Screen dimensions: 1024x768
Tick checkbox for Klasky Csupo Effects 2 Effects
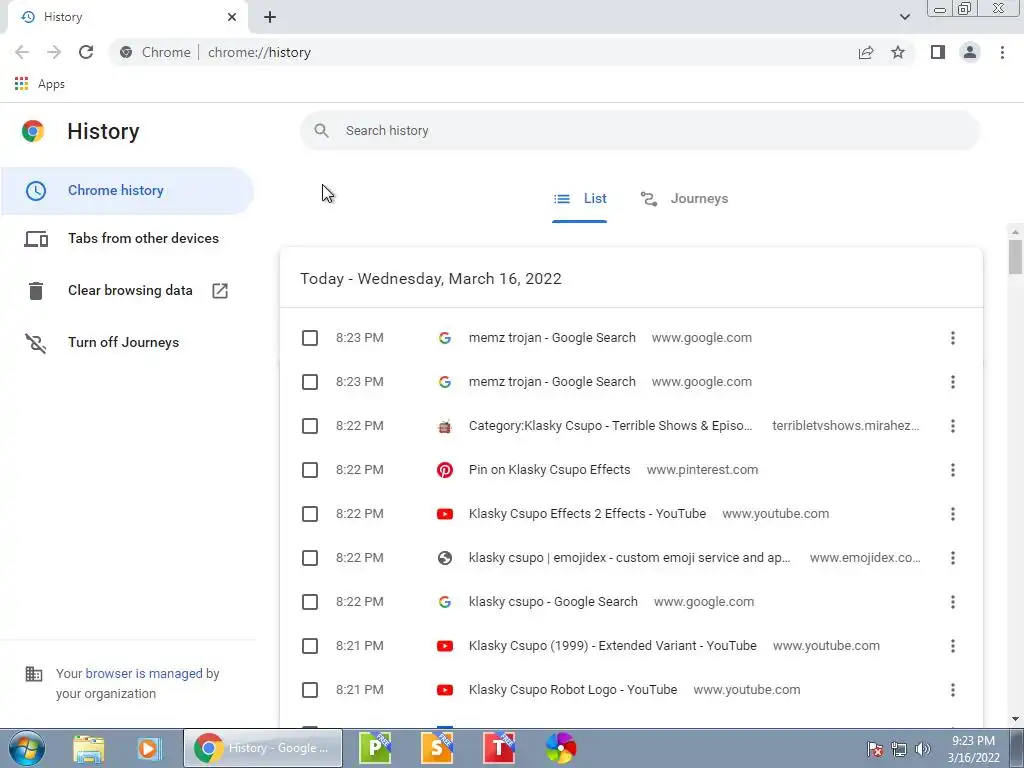click(x=310, y=514)
